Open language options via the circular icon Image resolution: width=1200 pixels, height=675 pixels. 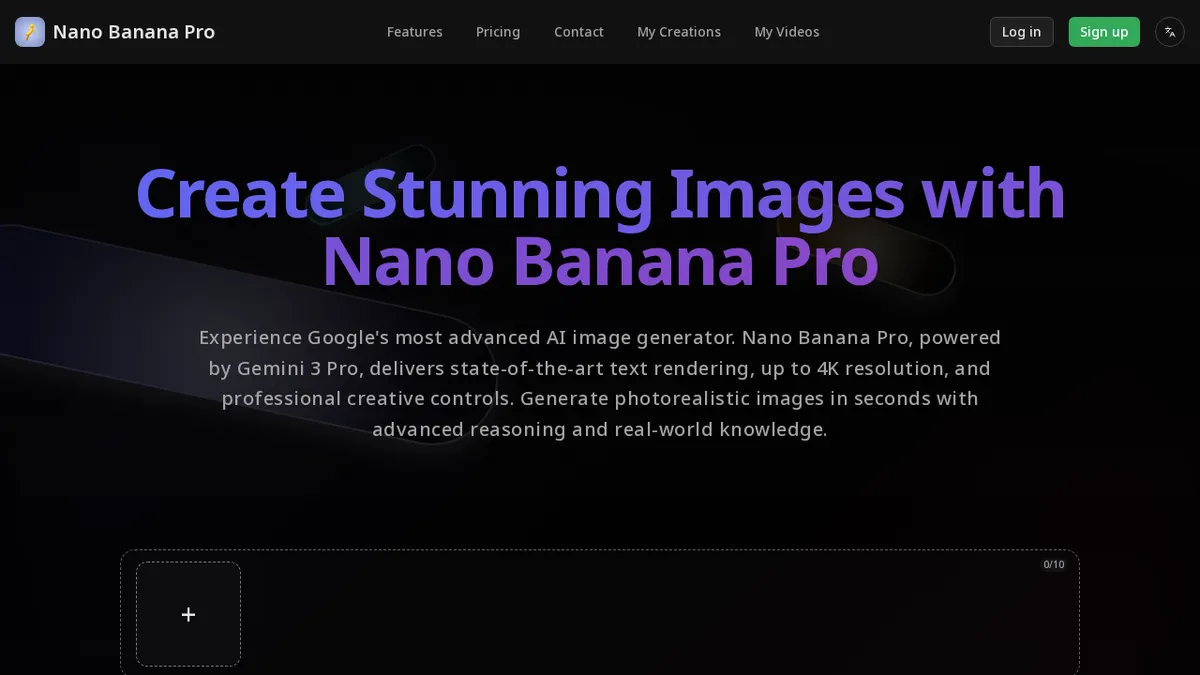1169,31
